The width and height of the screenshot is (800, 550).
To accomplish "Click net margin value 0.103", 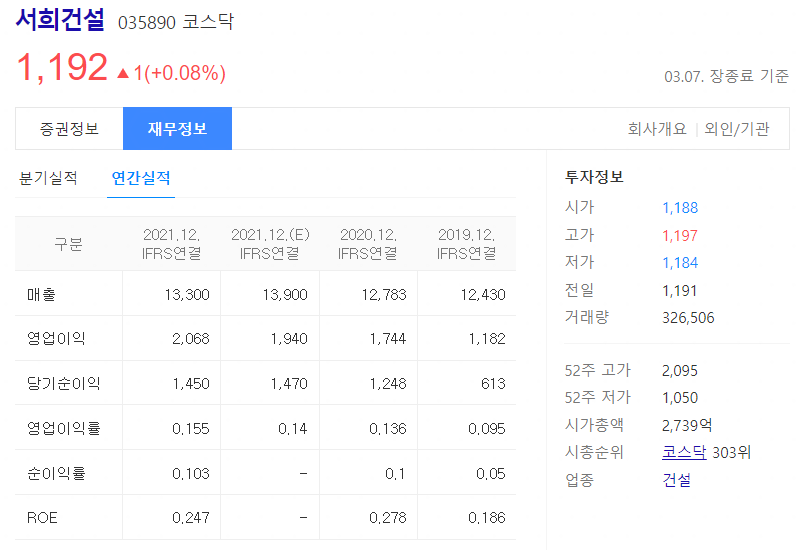I will 191,473.
